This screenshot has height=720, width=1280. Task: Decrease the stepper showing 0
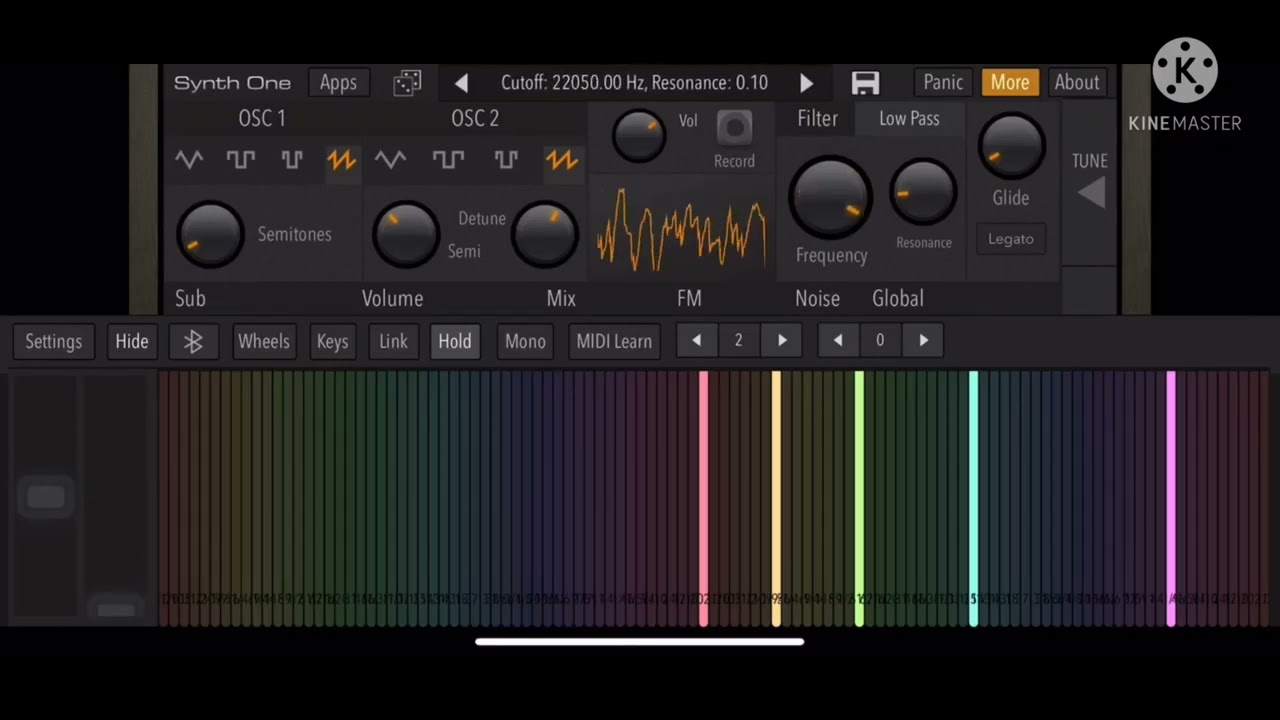[838, 341]
